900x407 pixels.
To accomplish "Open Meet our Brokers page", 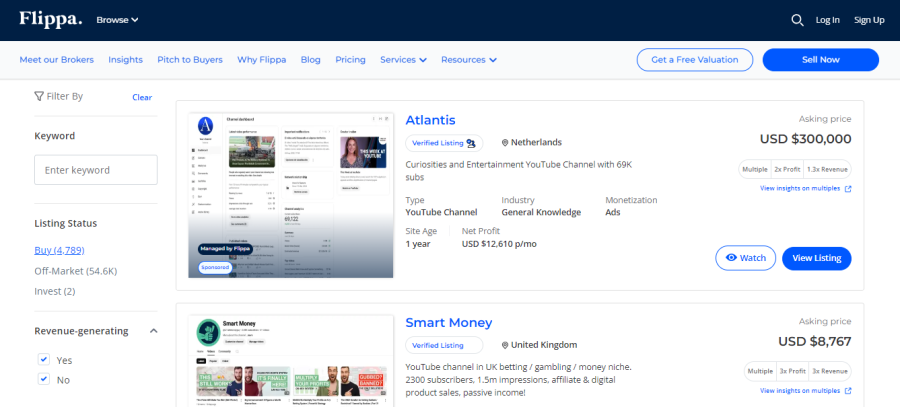I will coord(56,60).
